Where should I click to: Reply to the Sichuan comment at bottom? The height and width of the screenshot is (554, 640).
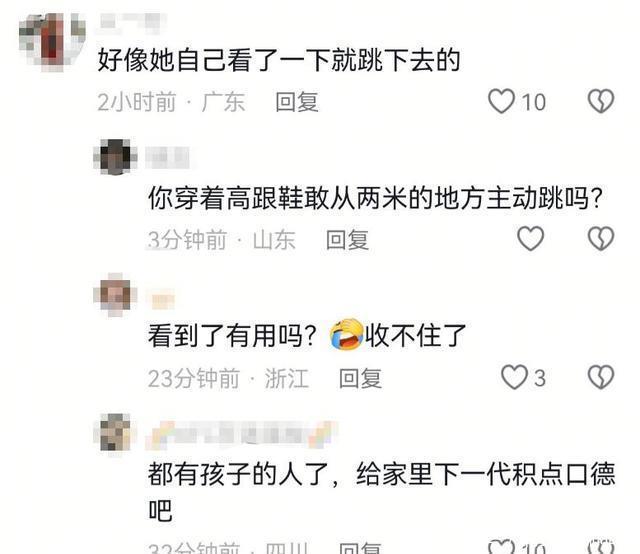click(360, 548)
